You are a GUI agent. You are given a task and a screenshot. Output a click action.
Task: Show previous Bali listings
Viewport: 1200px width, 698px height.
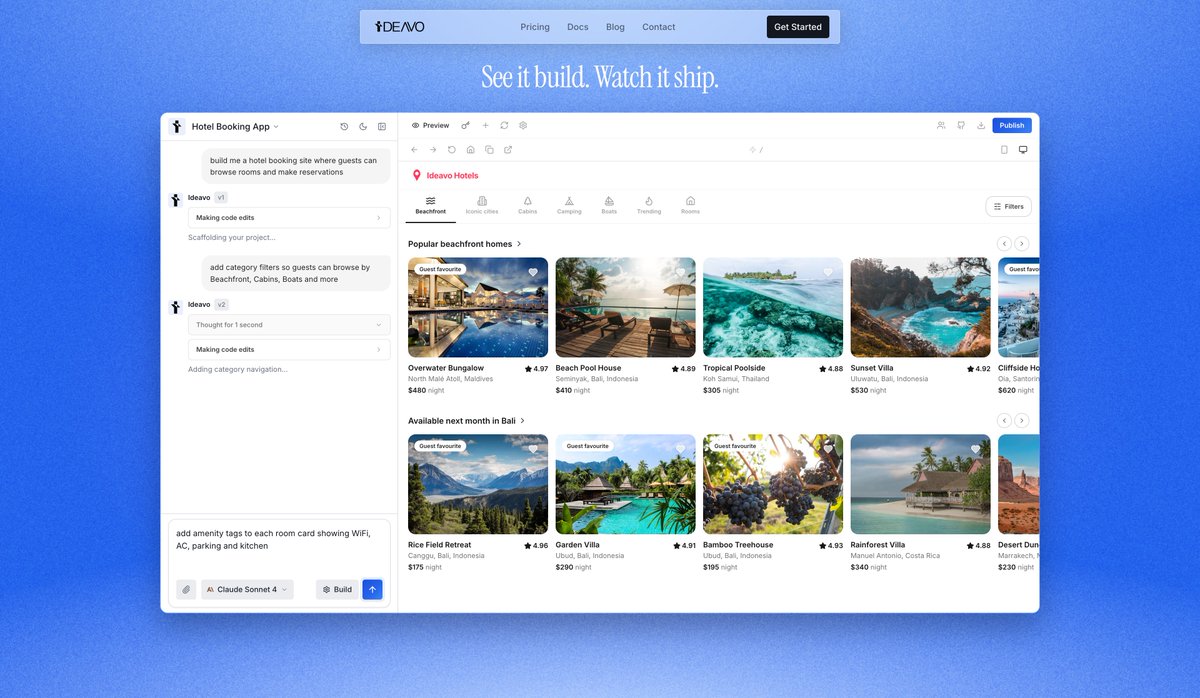coord(1004,421)
